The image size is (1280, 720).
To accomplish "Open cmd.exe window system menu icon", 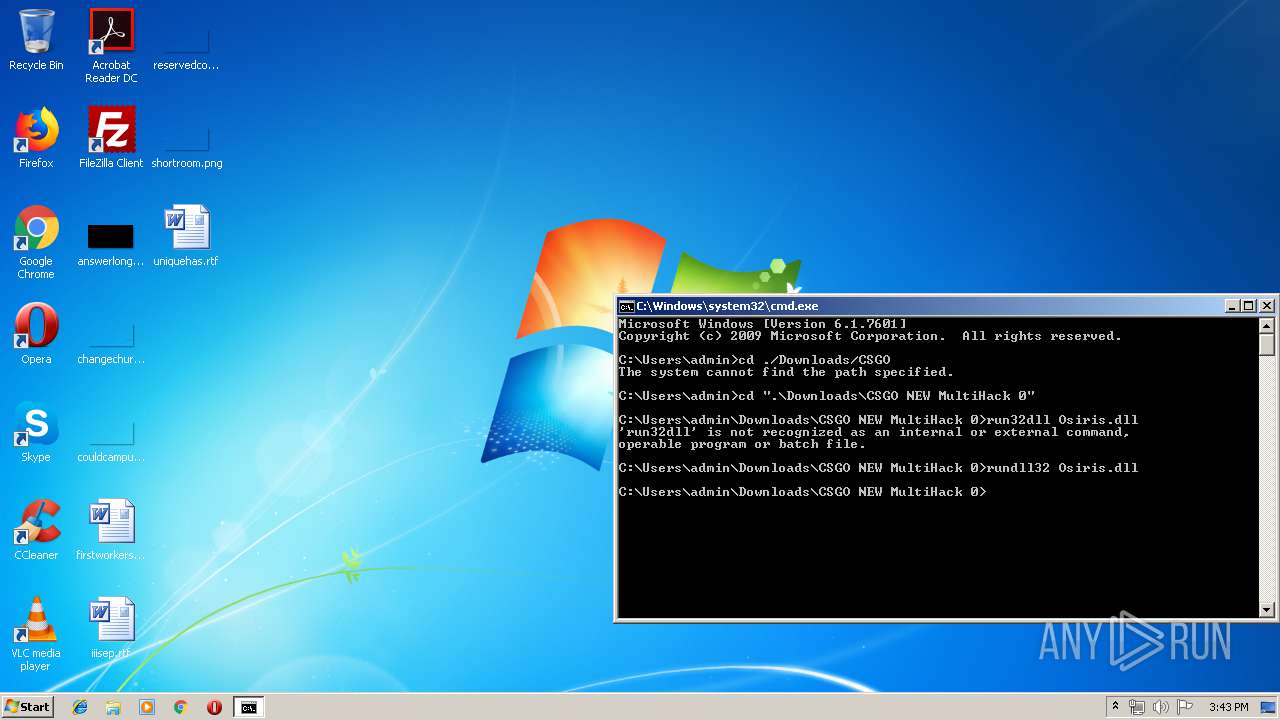I will tap(626, 306).
